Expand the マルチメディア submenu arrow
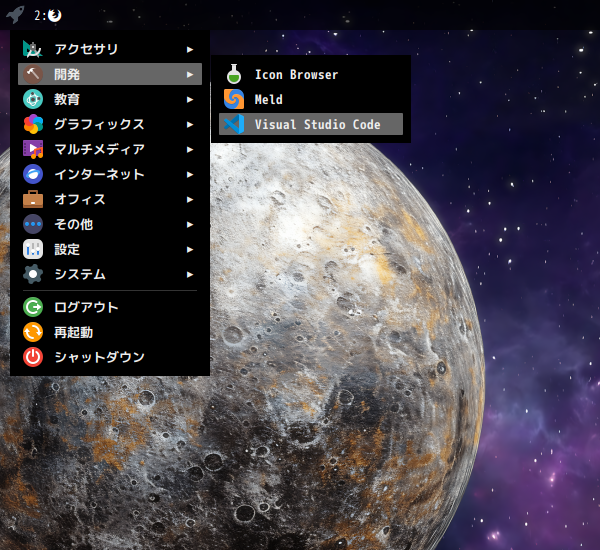 [190, 150]
